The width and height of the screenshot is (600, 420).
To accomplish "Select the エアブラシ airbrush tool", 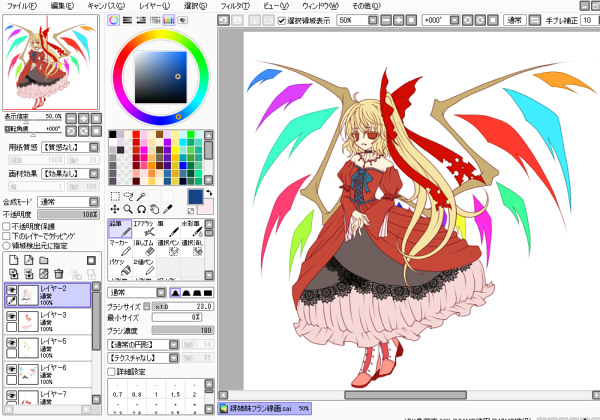I will (x=144, y=229).
